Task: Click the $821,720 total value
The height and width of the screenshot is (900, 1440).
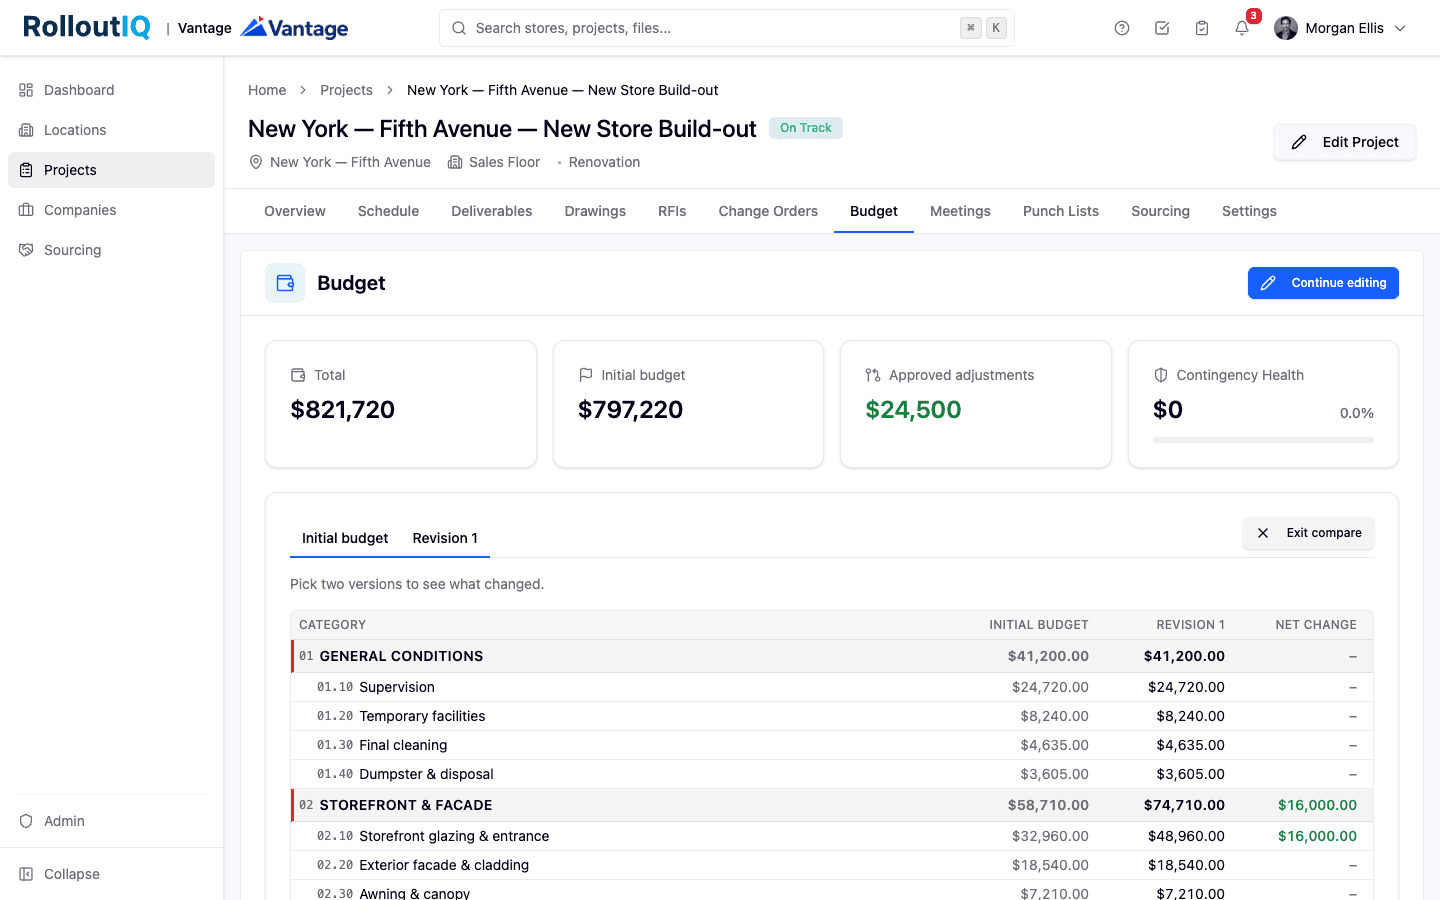Action: click(343, 410)
